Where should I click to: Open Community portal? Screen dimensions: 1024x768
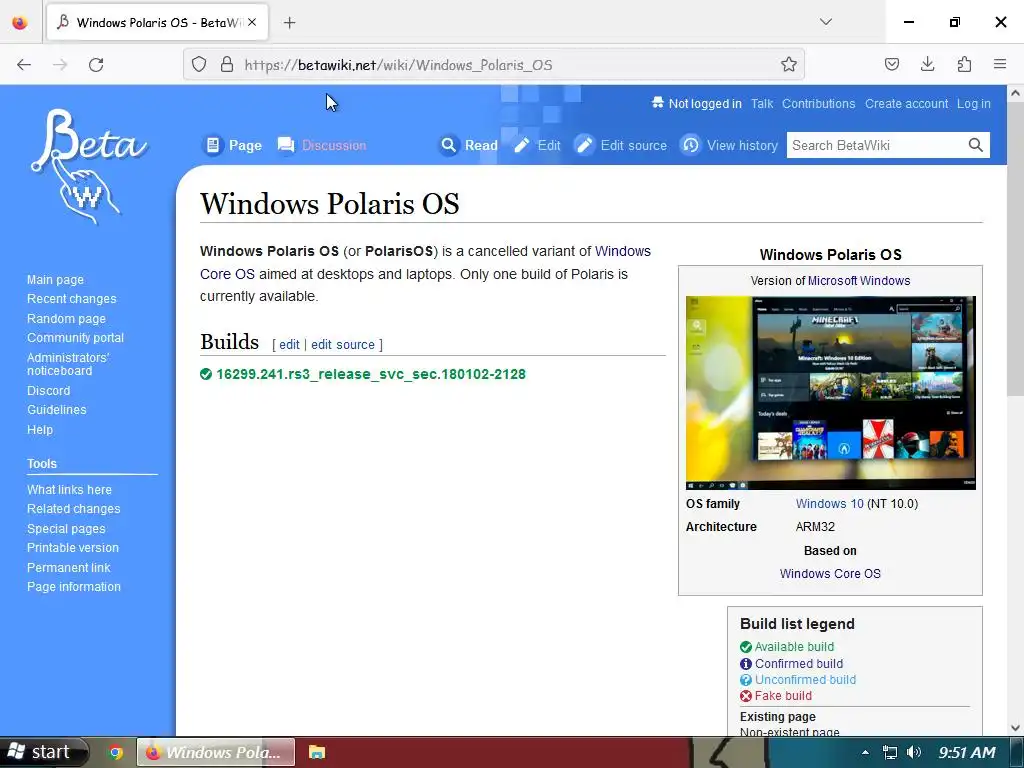click(x=75, y=338)
